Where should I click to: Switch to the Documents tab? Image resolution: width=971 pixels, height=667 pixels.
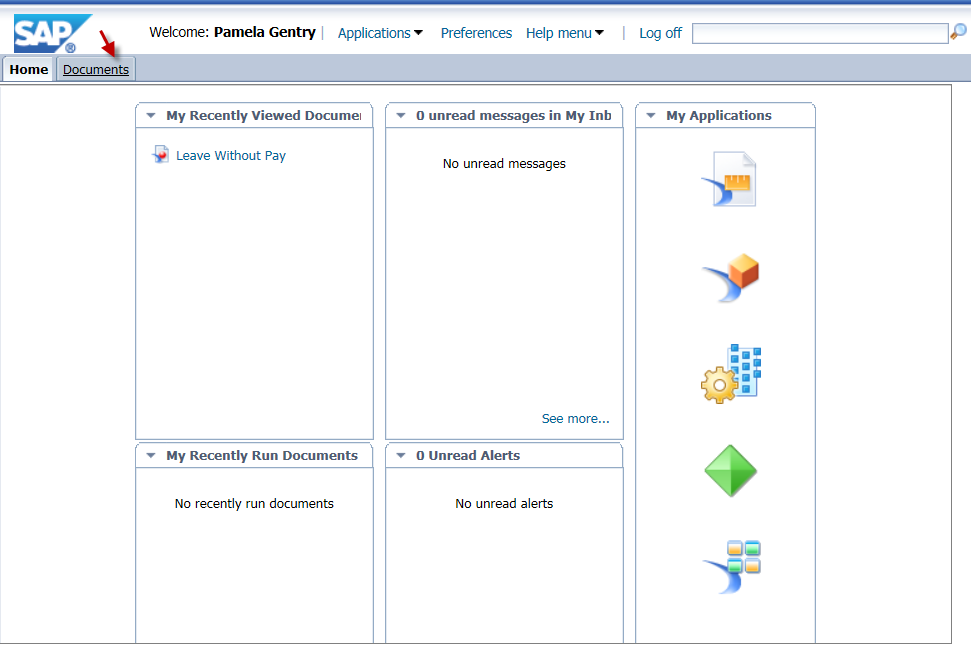click(95, 69)
